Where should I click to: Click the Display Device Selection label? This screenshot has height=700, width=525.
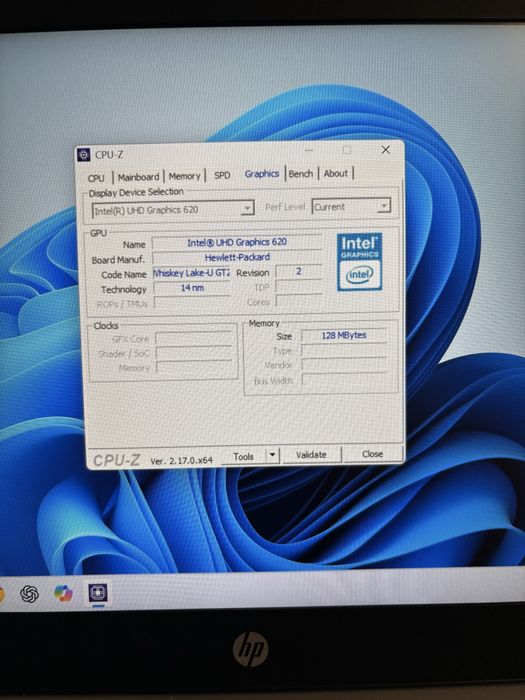136,192
